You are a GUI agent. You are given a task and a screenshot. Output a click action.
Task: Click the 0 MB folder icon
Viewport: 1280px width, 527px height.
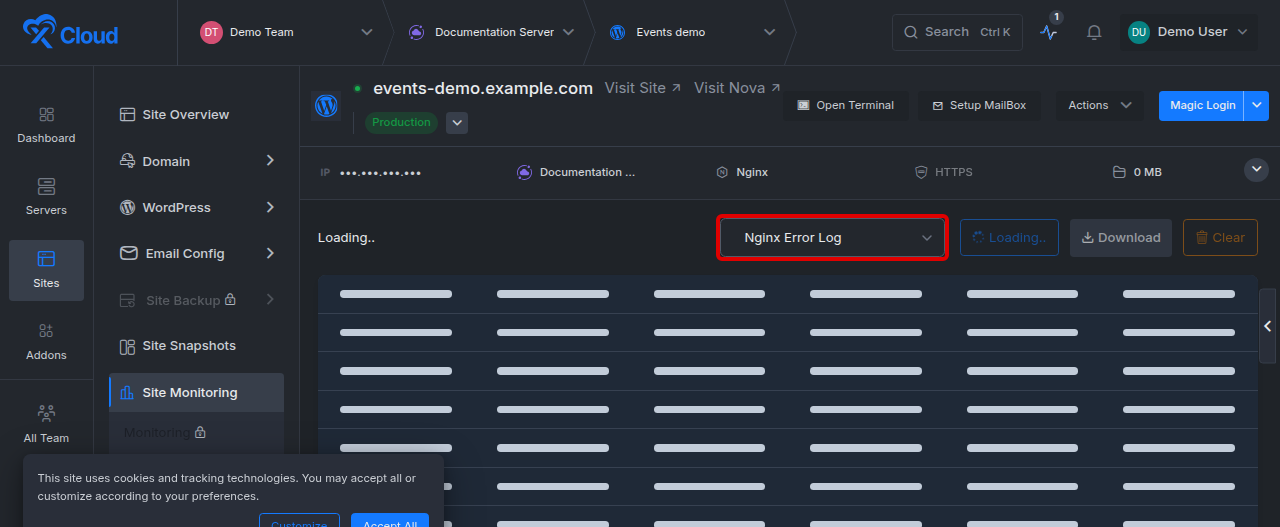(1120, 172)
